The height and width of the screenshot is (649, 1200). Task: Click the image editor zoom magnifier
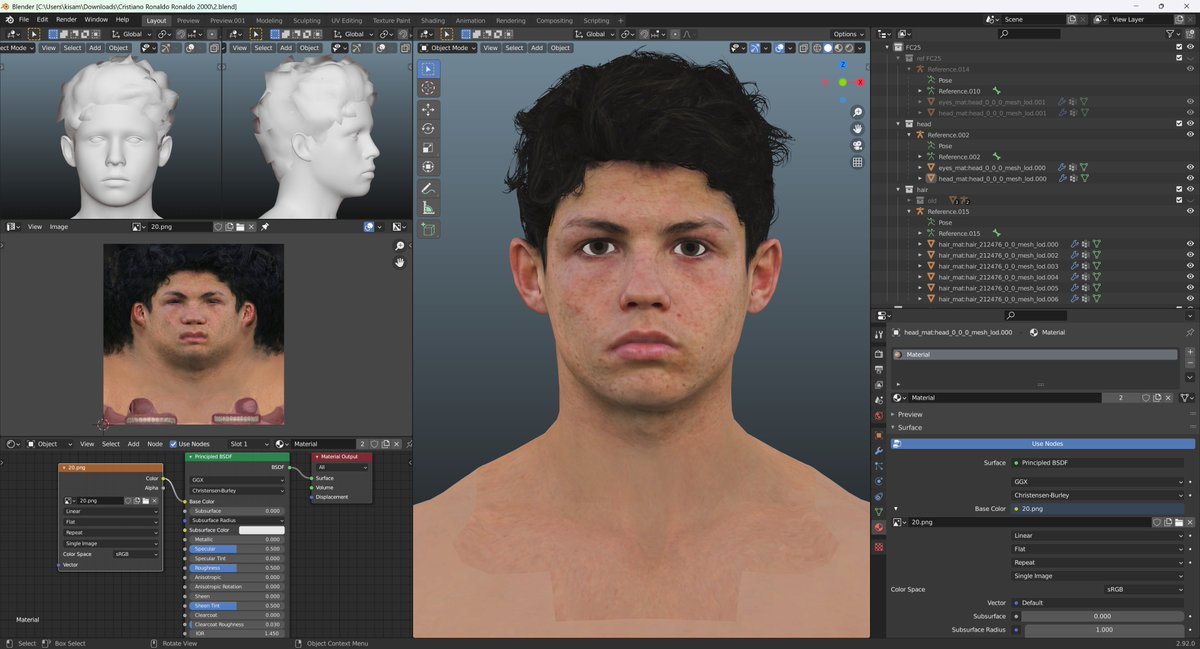(x=400, y=246)
